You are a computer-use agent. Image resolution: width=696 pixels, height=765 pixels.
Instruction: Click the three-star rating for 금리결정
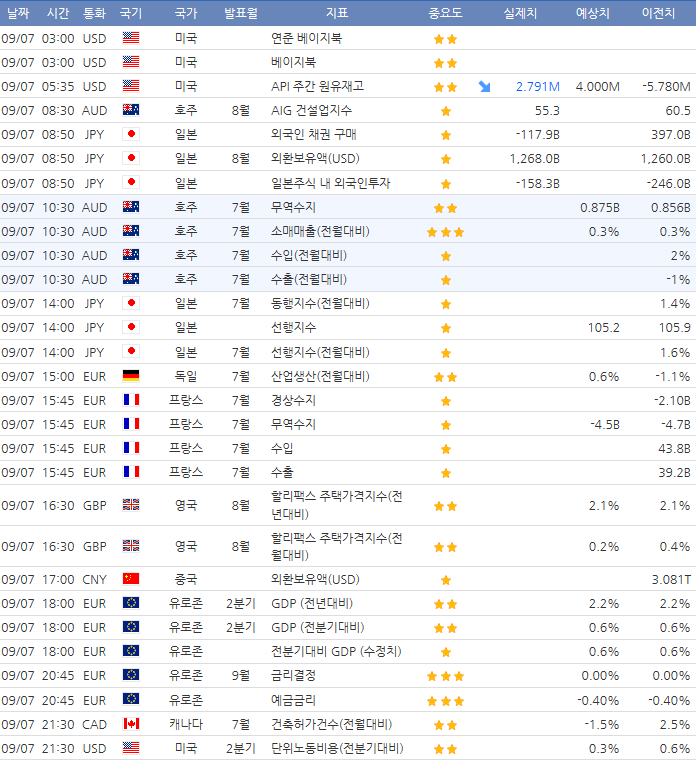[x=445, y=676]
